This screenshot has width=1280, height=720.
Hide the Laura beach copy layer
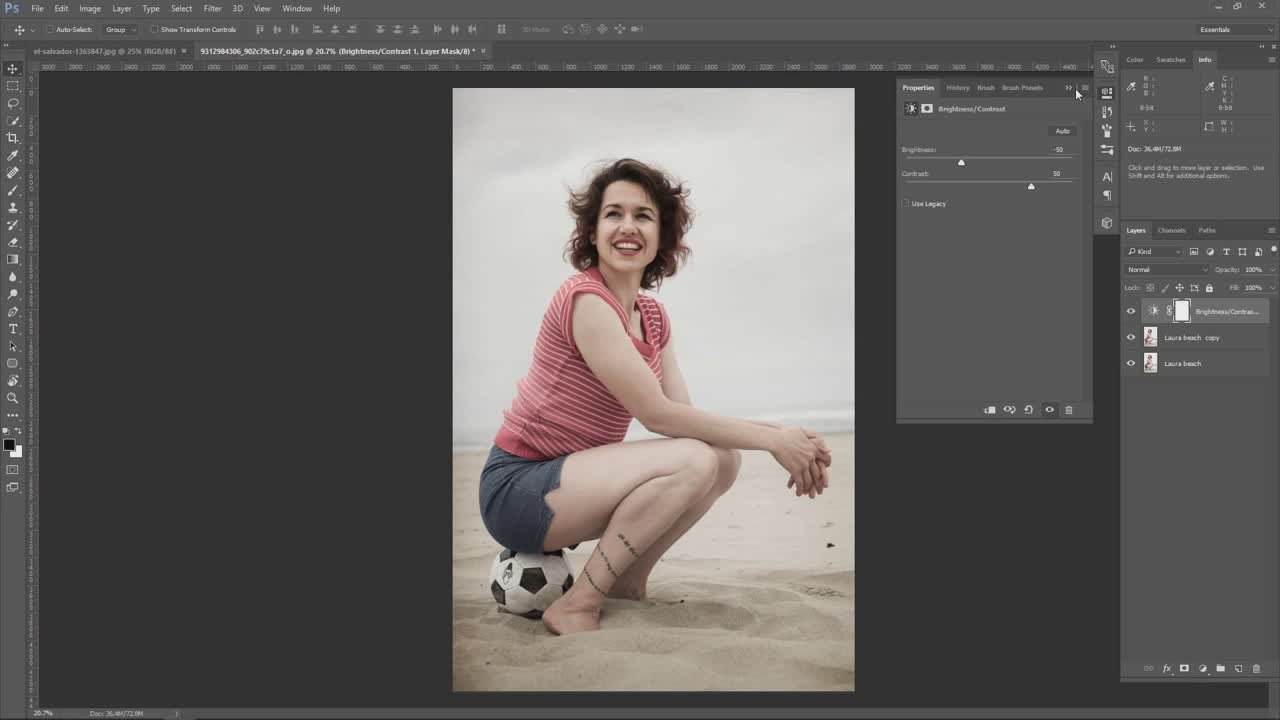(1131, 337)
